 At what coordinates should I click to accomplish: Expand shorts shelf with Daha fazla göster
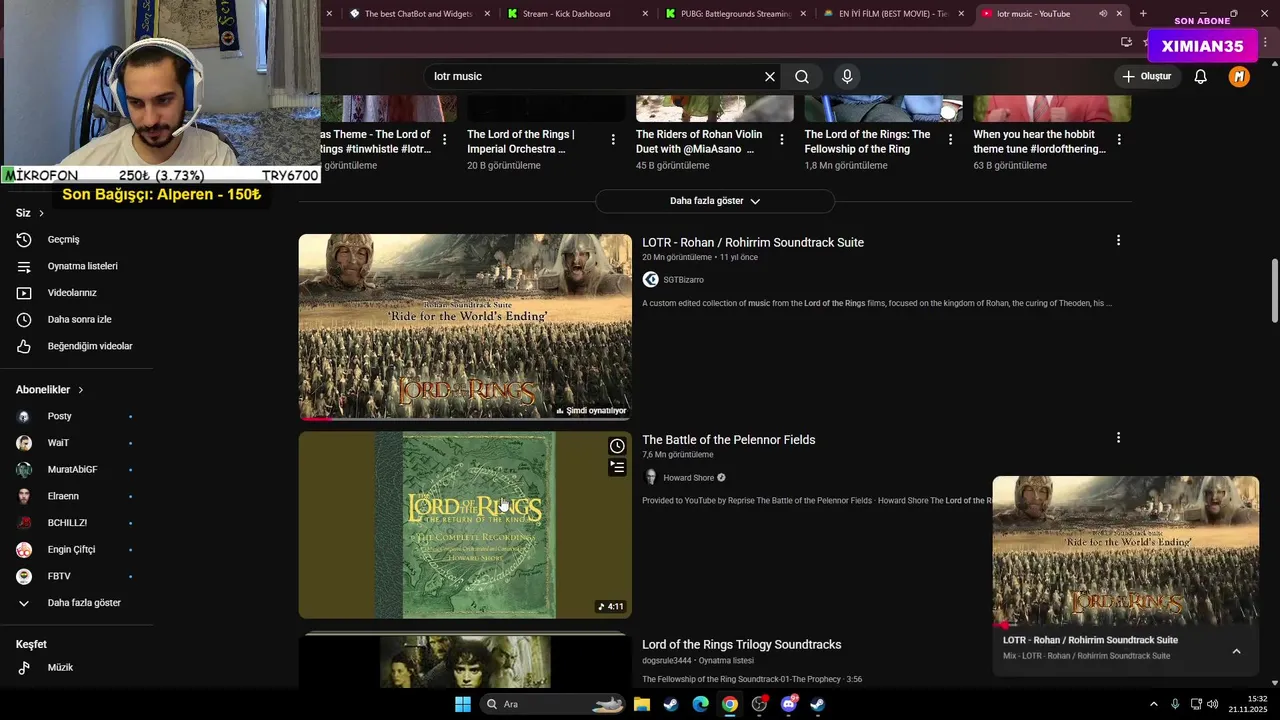[x=715, y=201]
